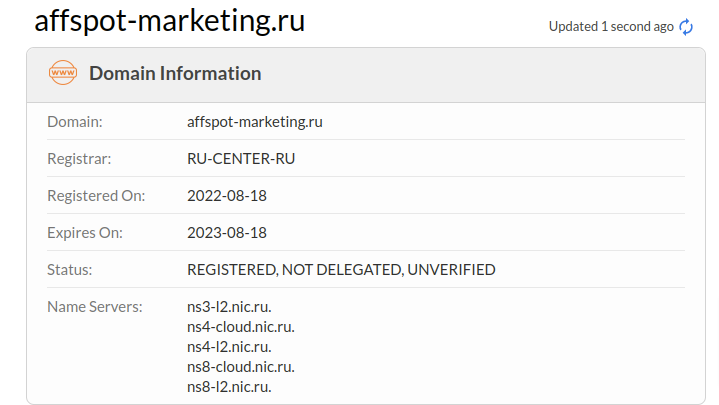The height and width of the screenshot is (405, 719).
Task: Click the affspot-marketing.ru page title
Action: pos(170,22)
